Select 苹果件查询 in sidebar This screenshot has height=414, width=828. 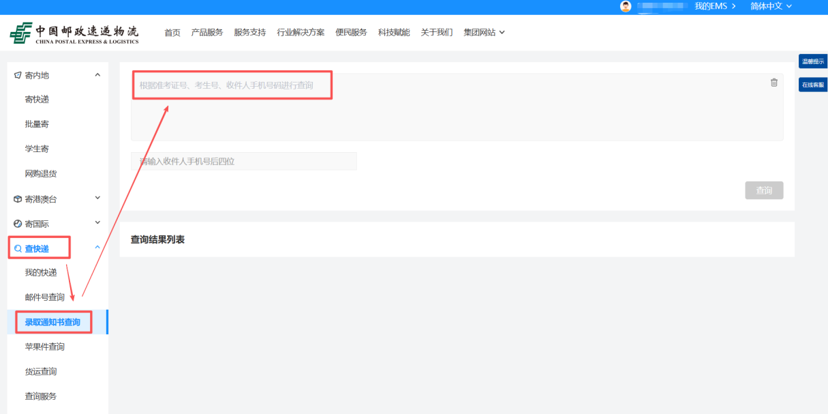(x=44, y=347)
